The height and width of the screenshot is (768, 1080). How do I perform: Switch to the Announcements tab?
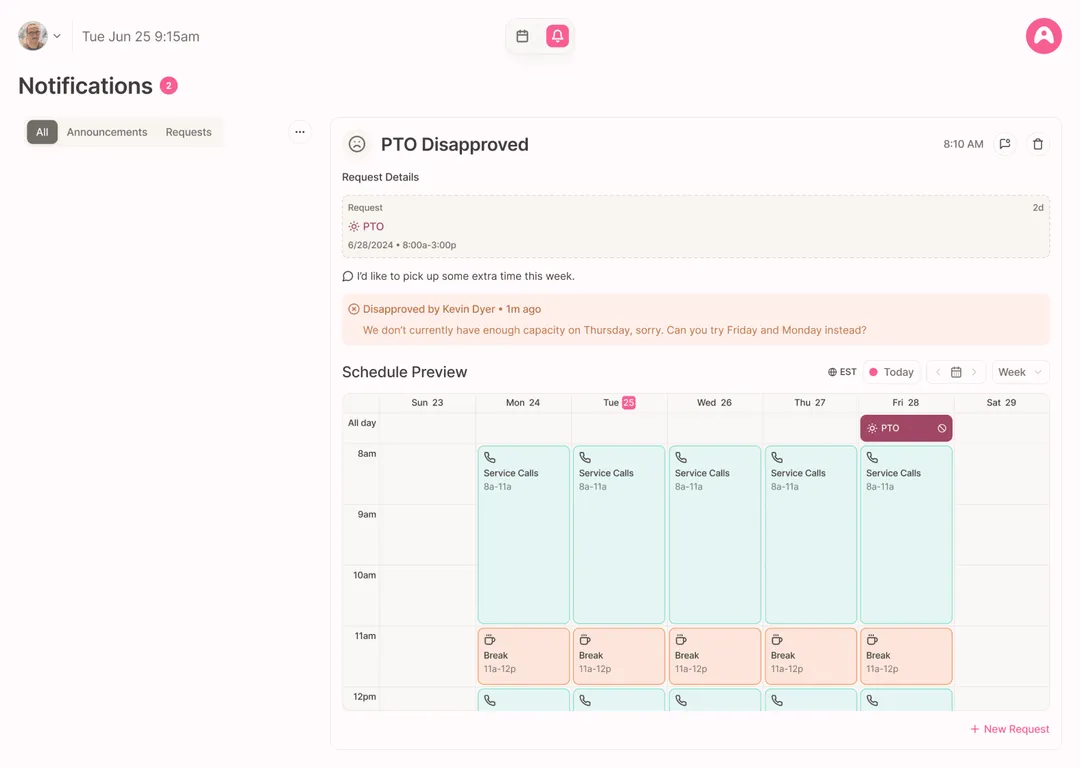point(107,132)
